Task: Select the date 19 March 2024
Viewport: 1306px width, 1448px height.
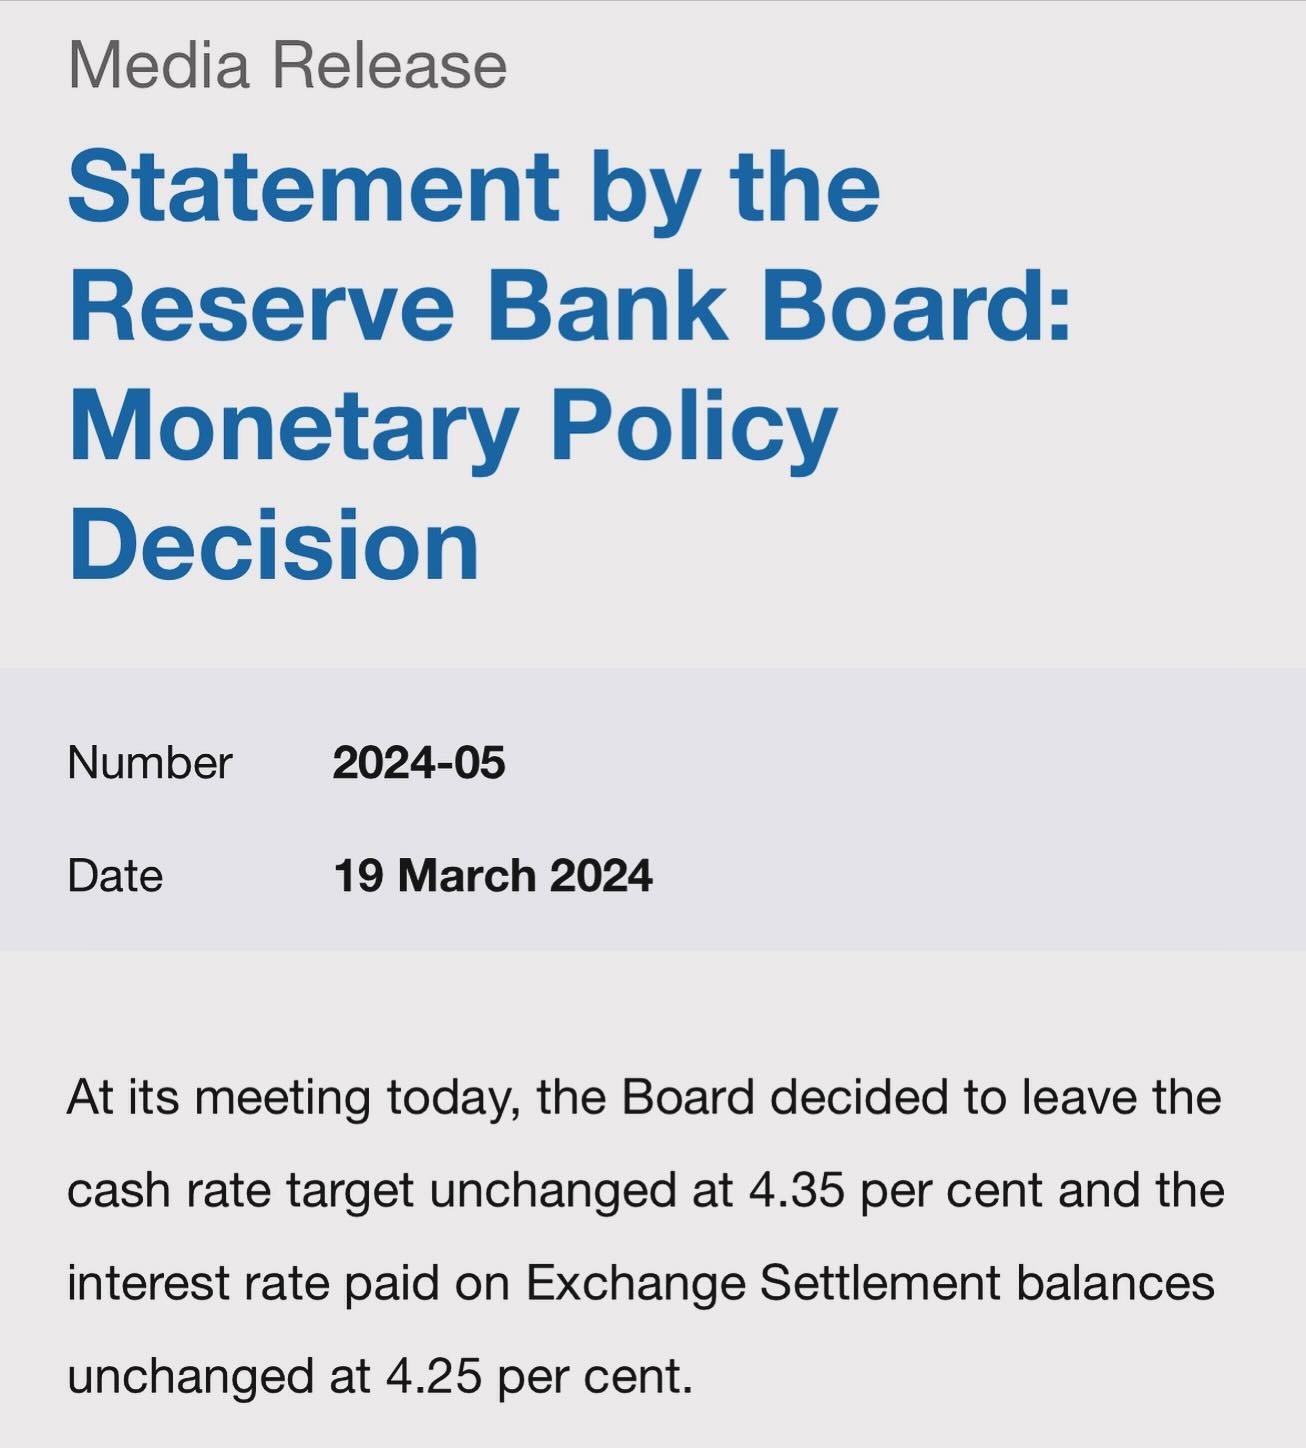Action: point(493,876)
